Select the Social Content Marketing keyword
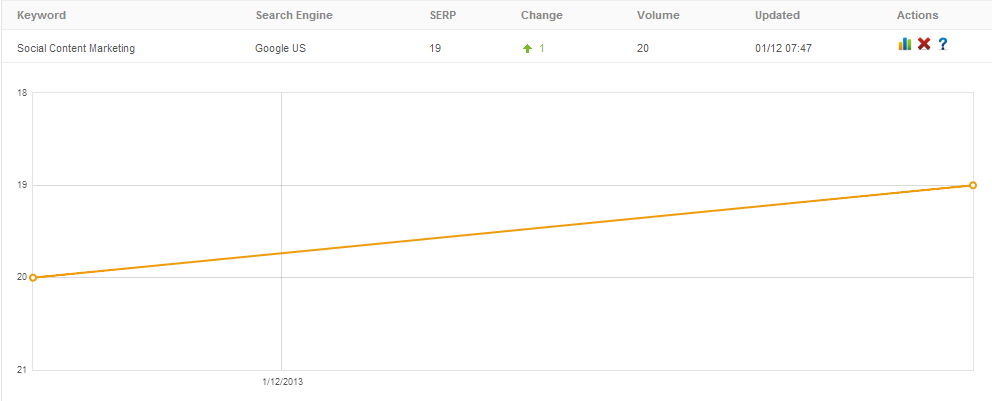The height and width of the screenshot is (401, 992). tap(76, 48)
